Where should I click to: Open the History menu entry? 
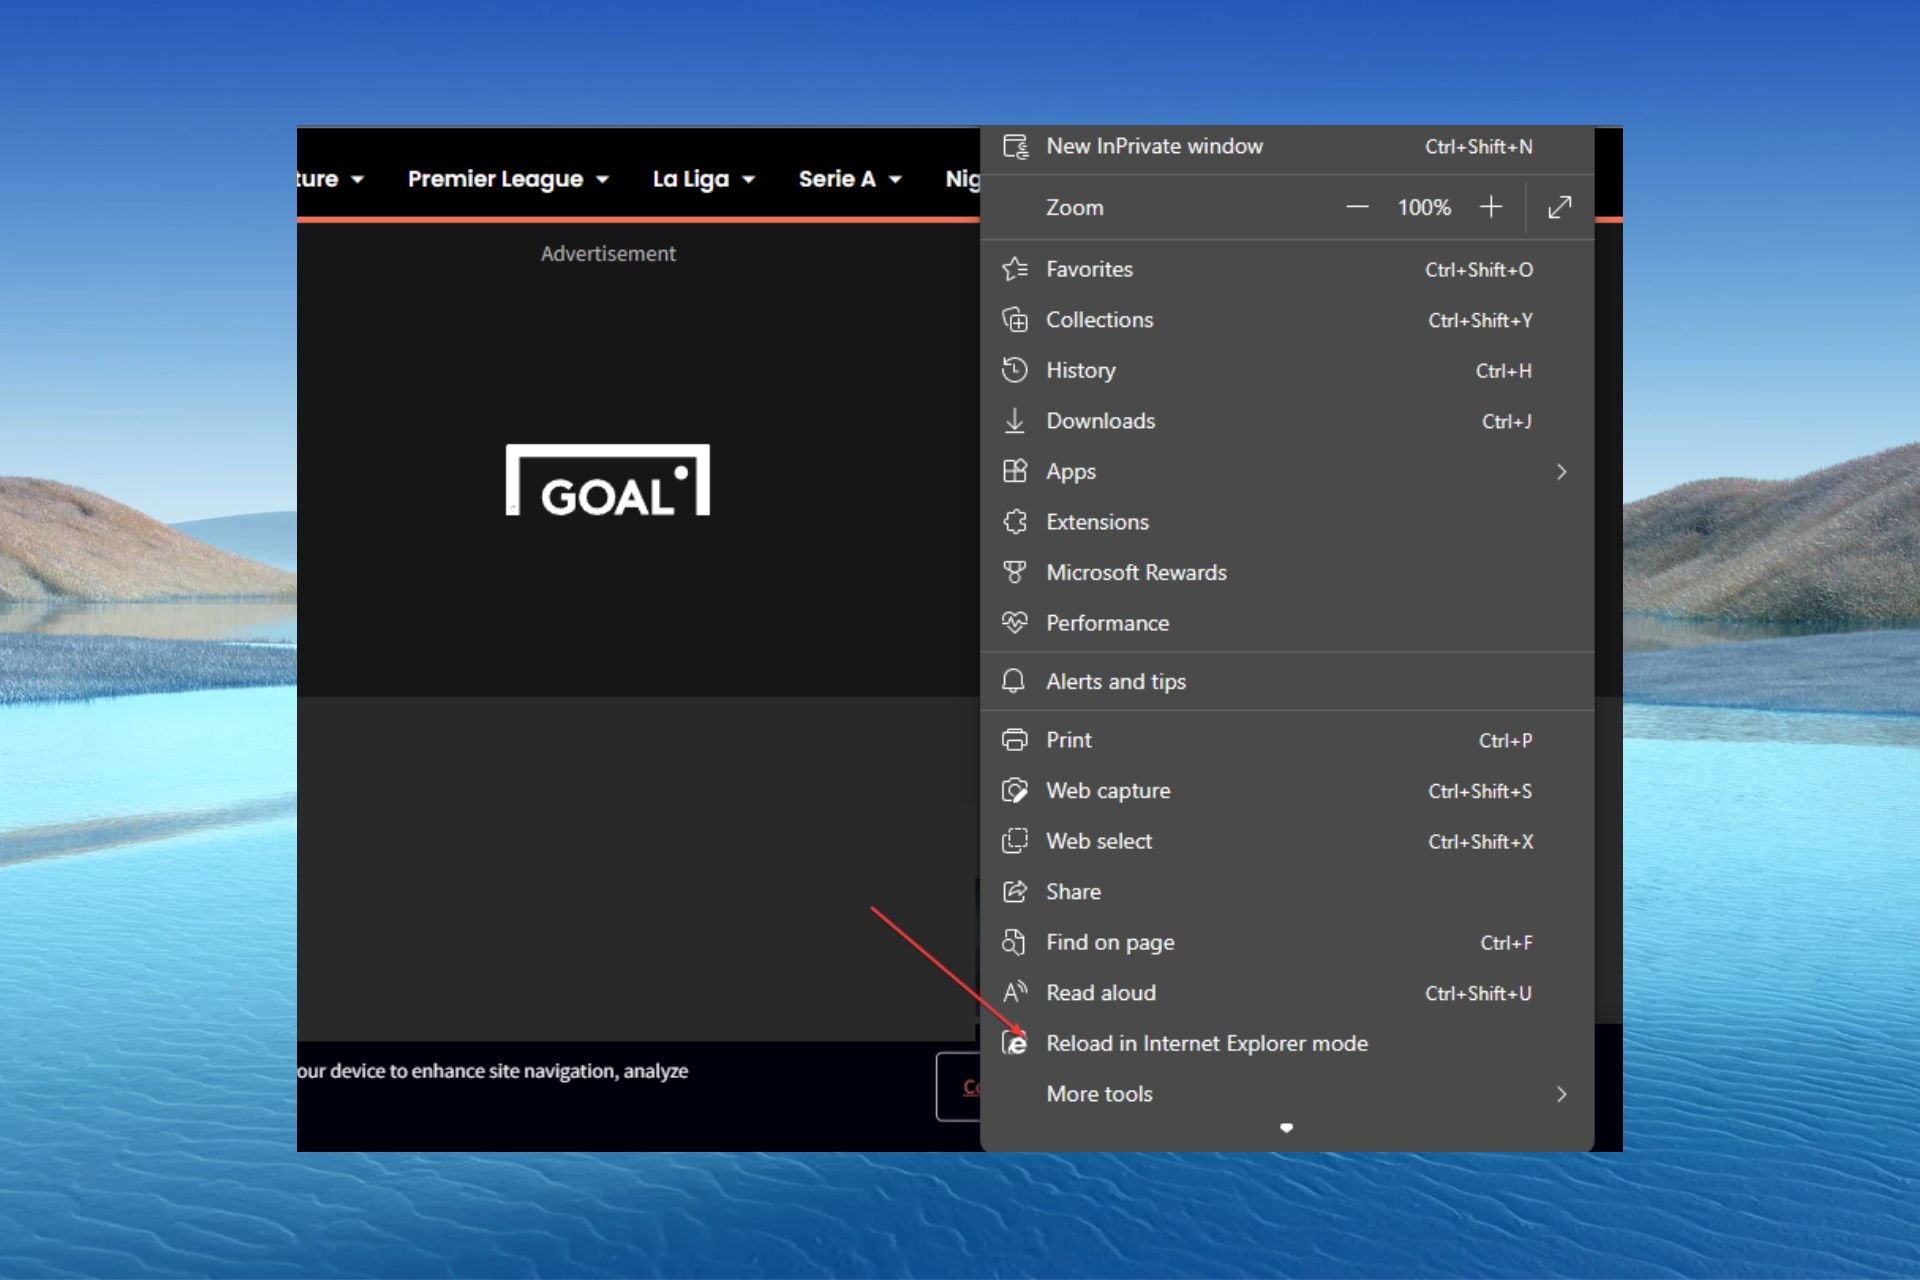1287,370
